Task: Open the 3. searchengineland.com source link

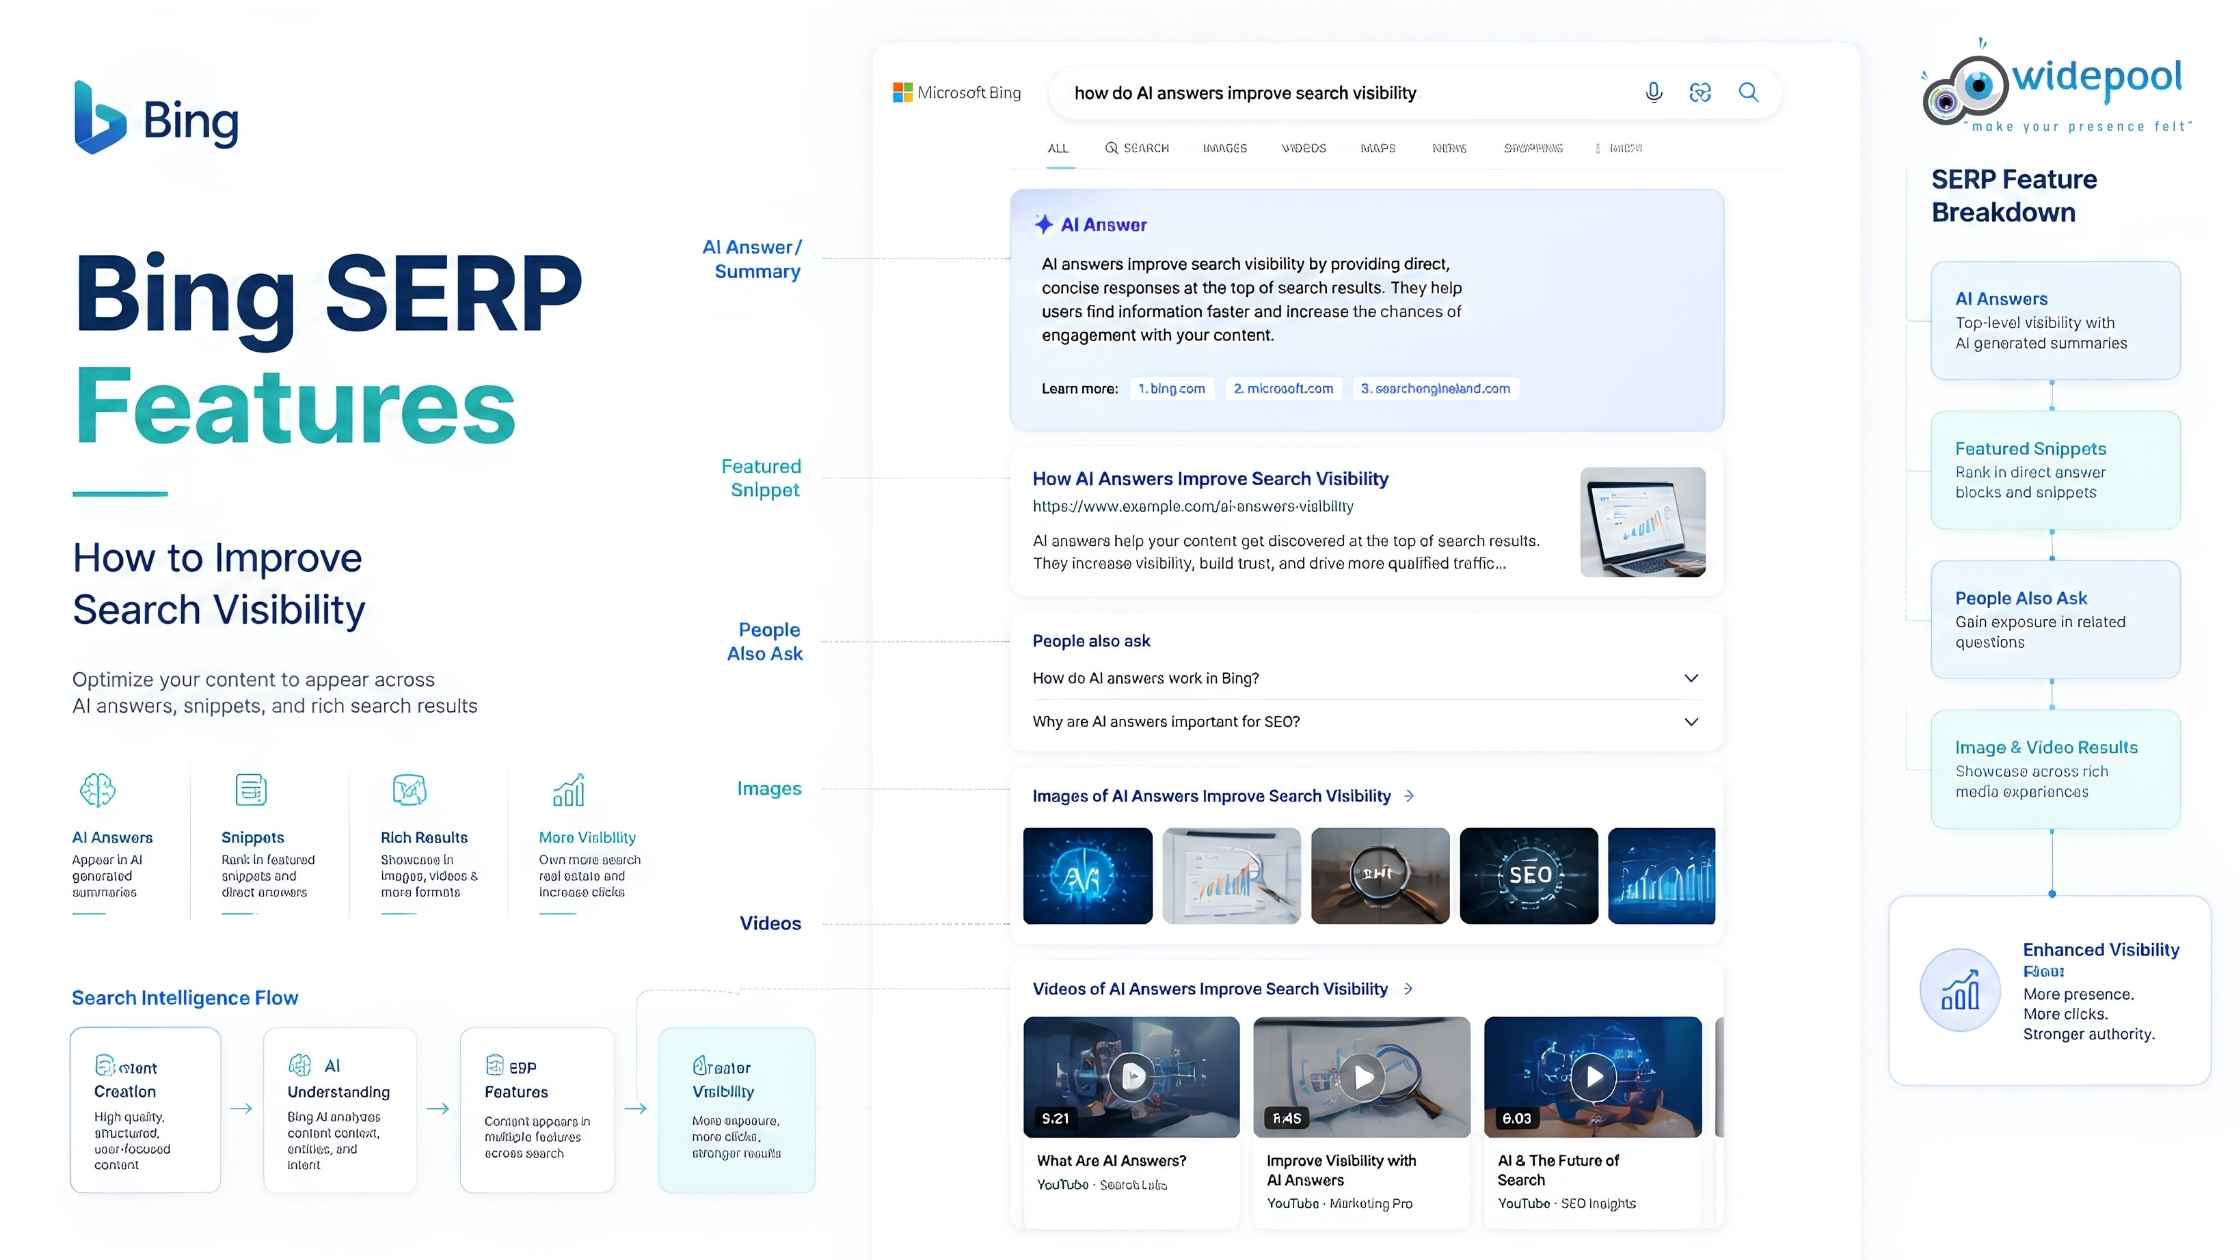Action: pyautogui.click(x=1435, y=389)
